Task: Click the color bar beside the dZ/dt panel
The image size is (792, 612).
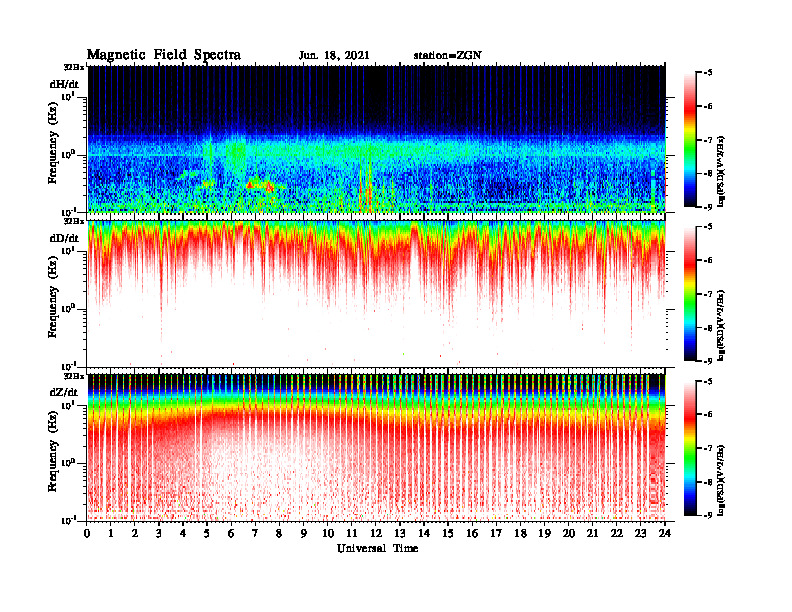Action: click(690, 448)
